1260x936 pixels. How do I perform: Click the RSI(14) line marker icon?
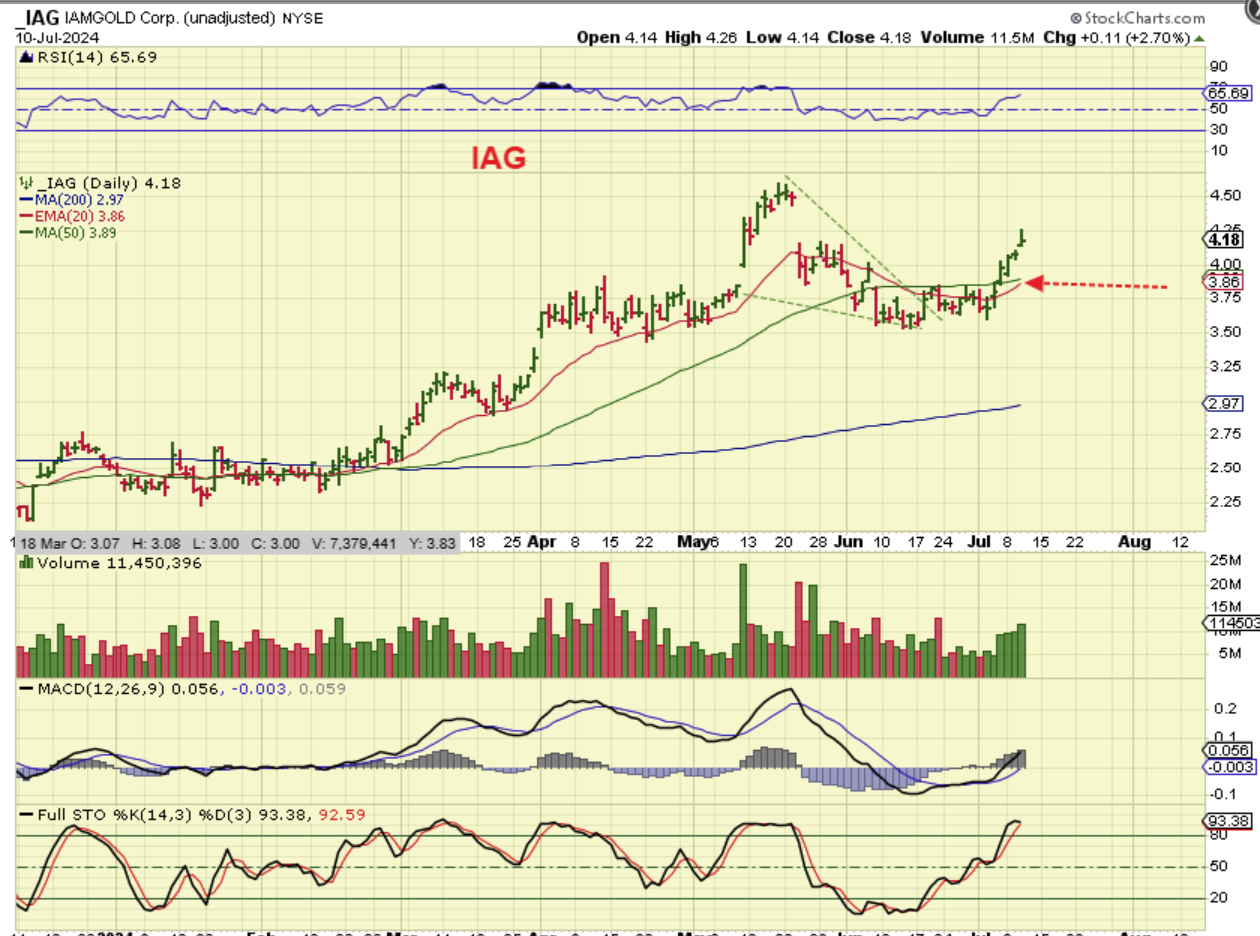(26, 59)
